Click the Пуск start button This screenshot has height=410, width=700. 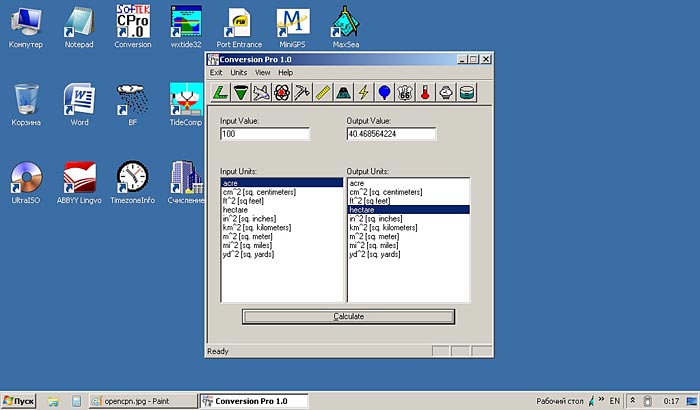pos(19,401)
